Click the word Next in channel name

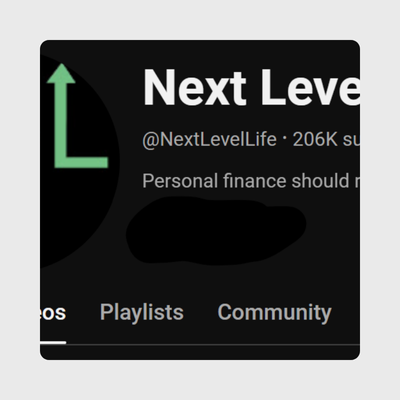pos(195,87)
